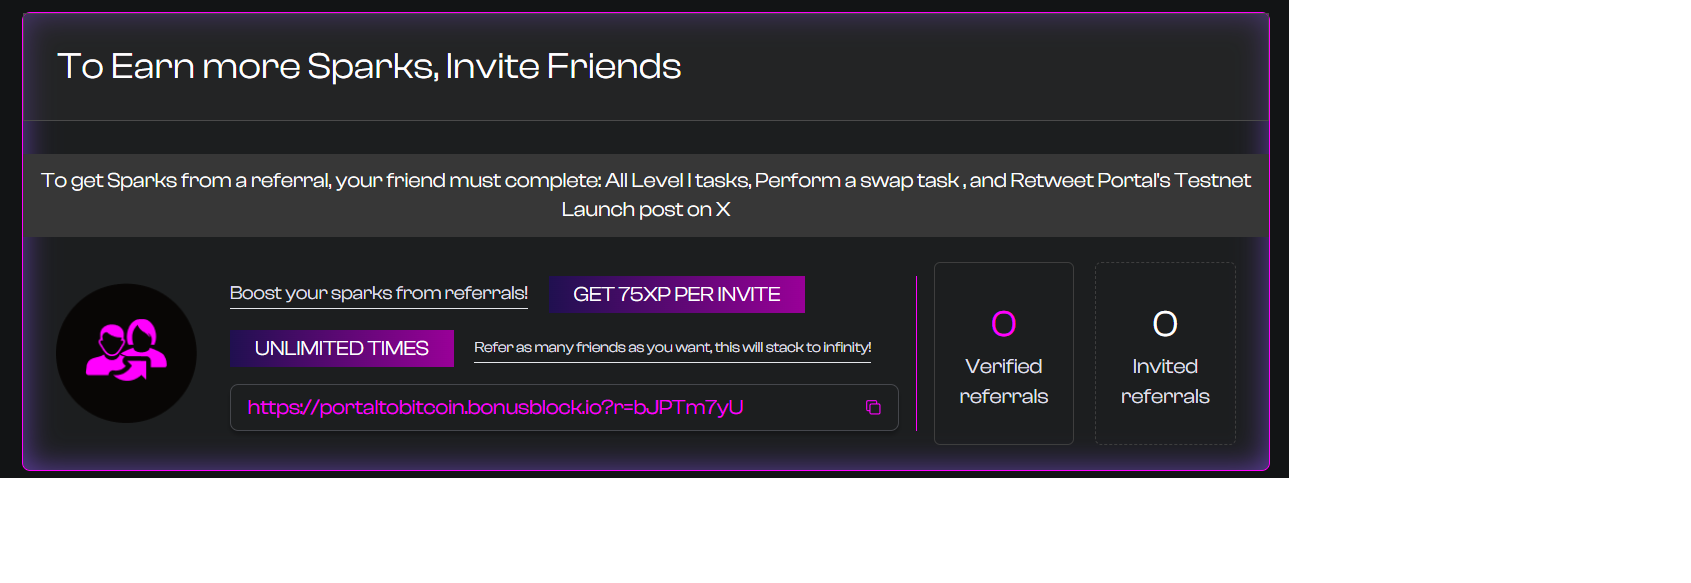Copy referral link using the copy icon
The image size is (1691, 583).
pyautogui.click(x=873, y=407)
